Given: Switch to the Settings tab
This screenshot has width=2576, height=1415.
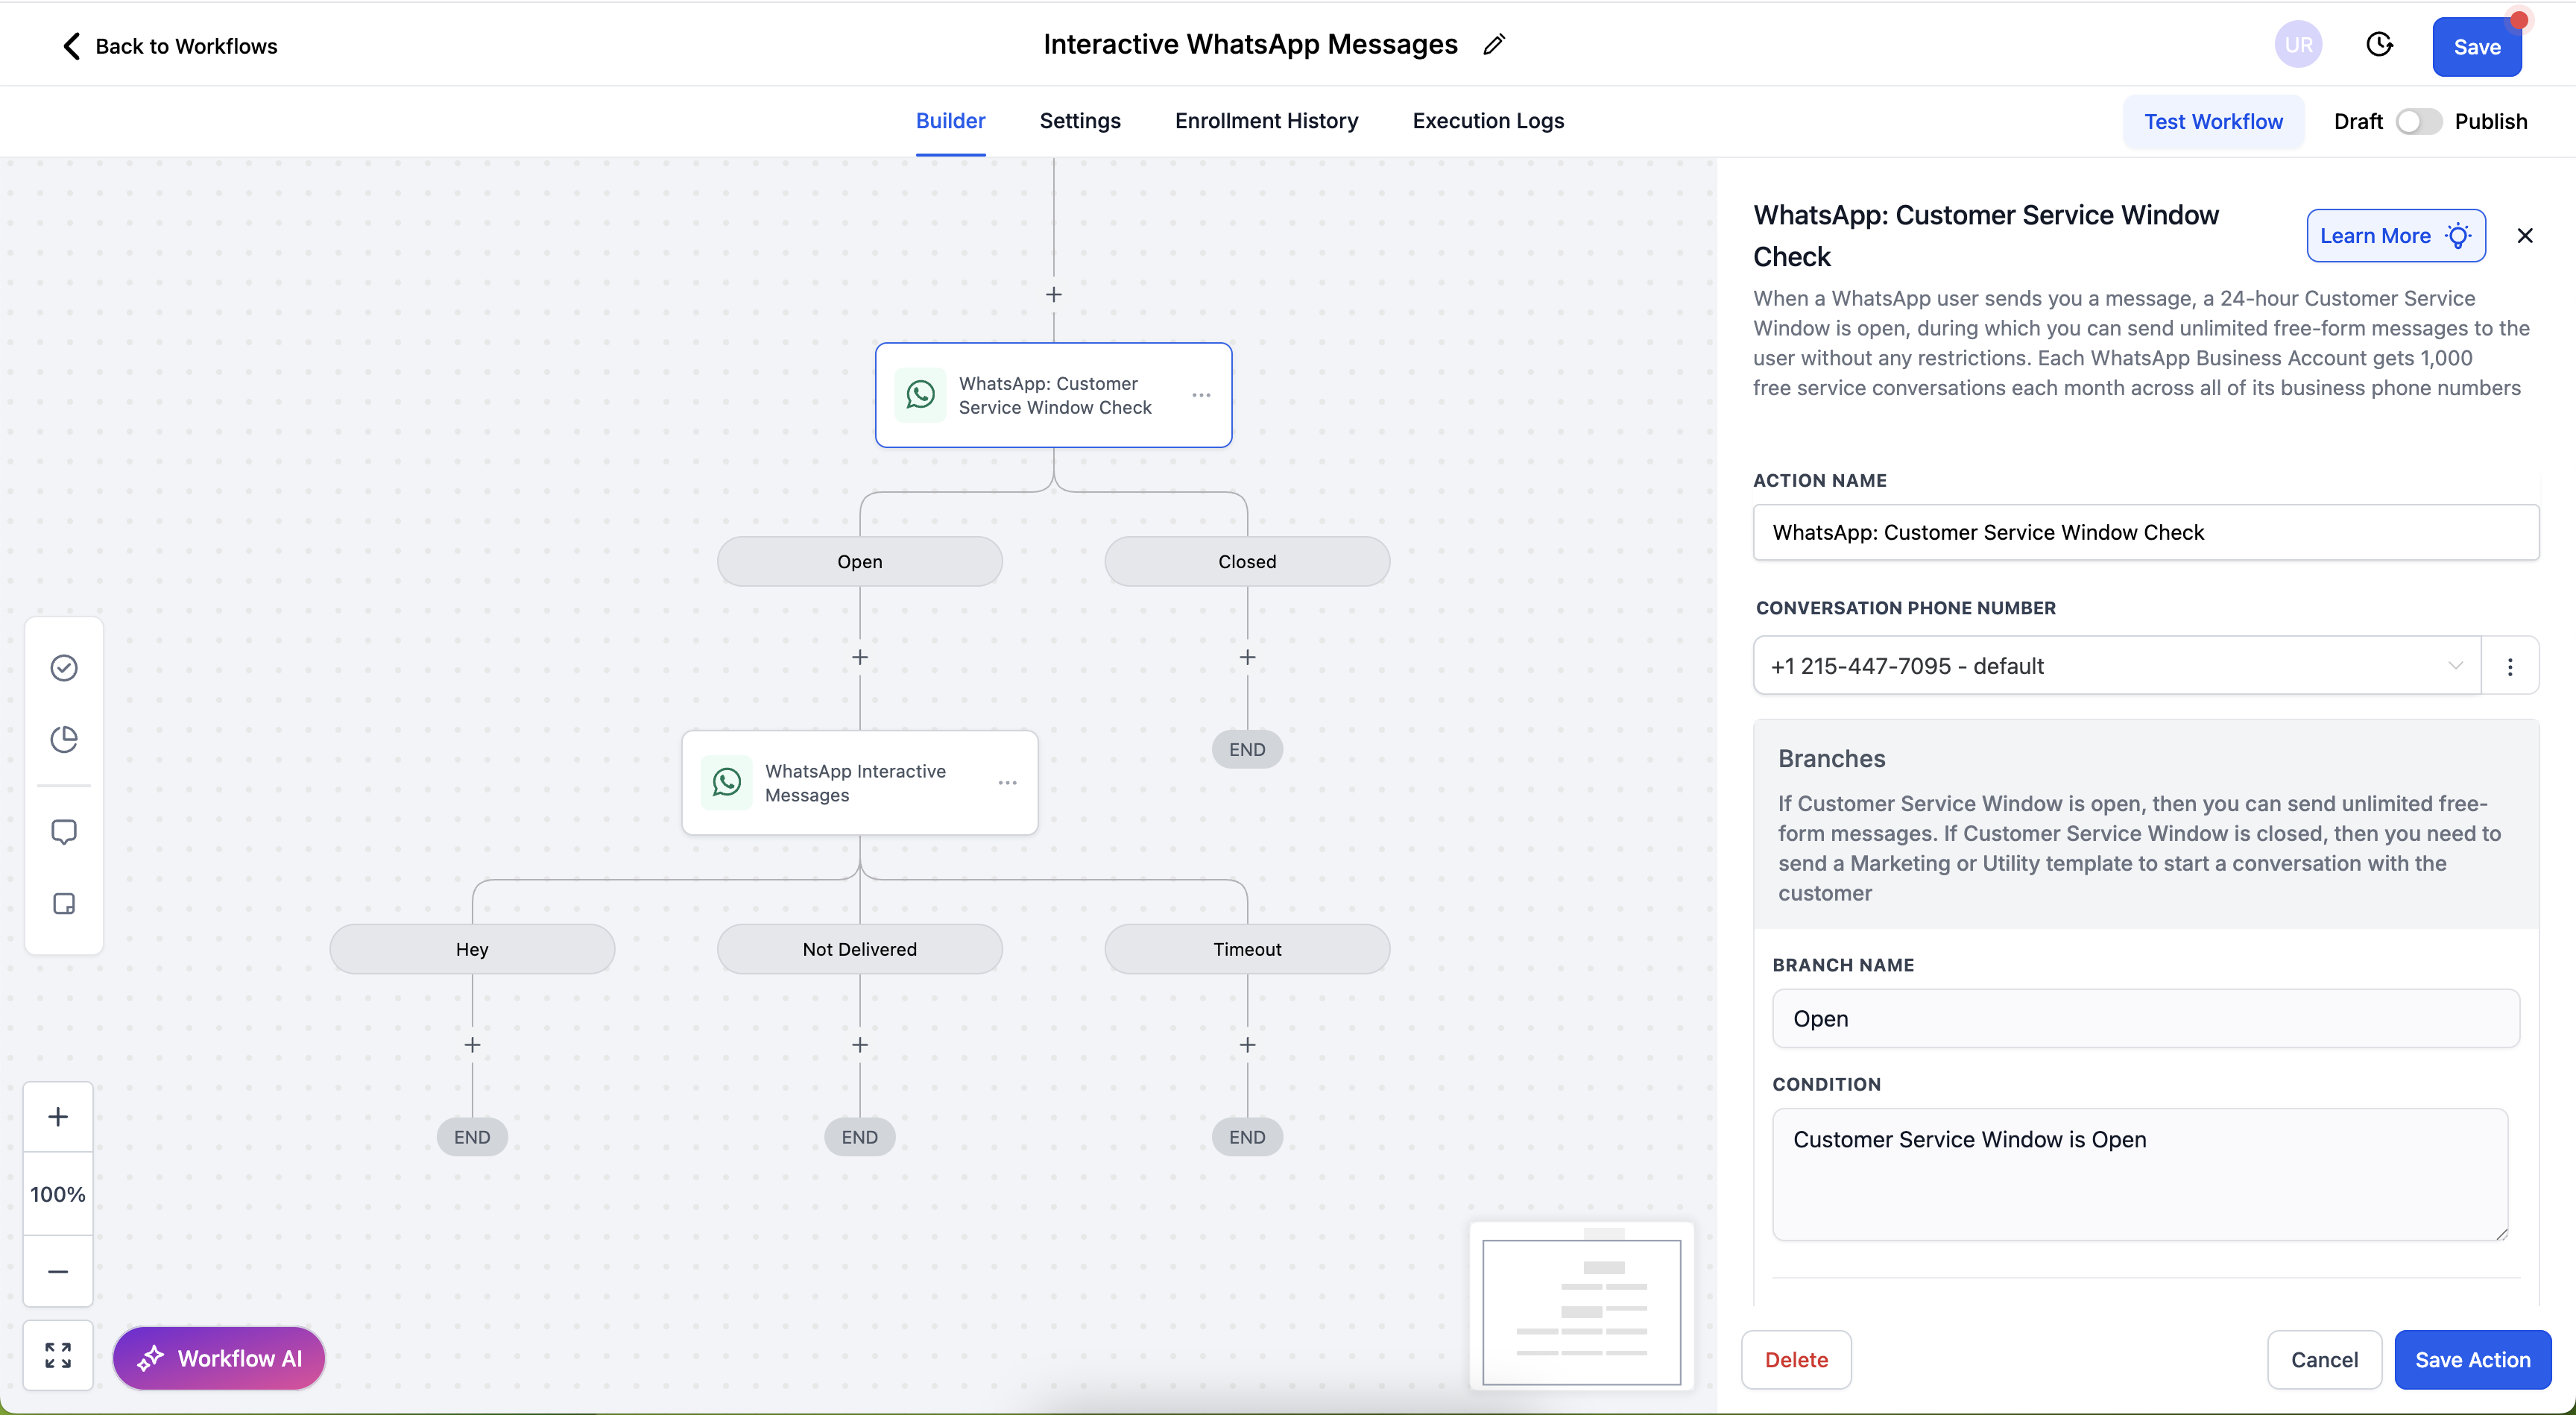Looking at the screenshot, I should click(x=1080, y=121).
